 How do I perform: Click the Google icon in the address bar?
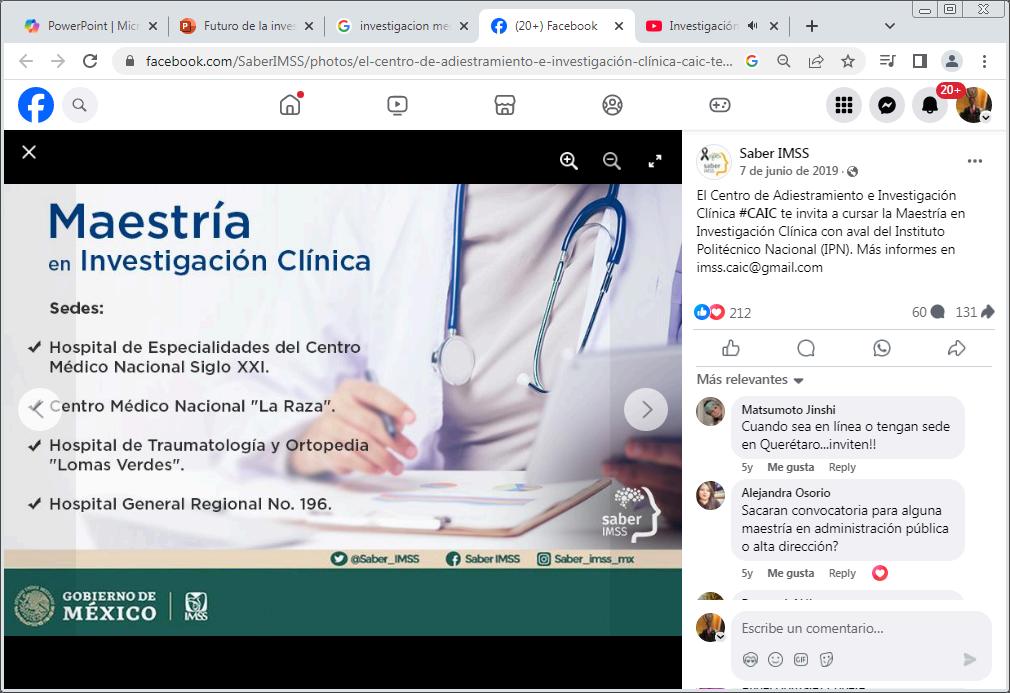pyautogui.click(x=752, y=61)
